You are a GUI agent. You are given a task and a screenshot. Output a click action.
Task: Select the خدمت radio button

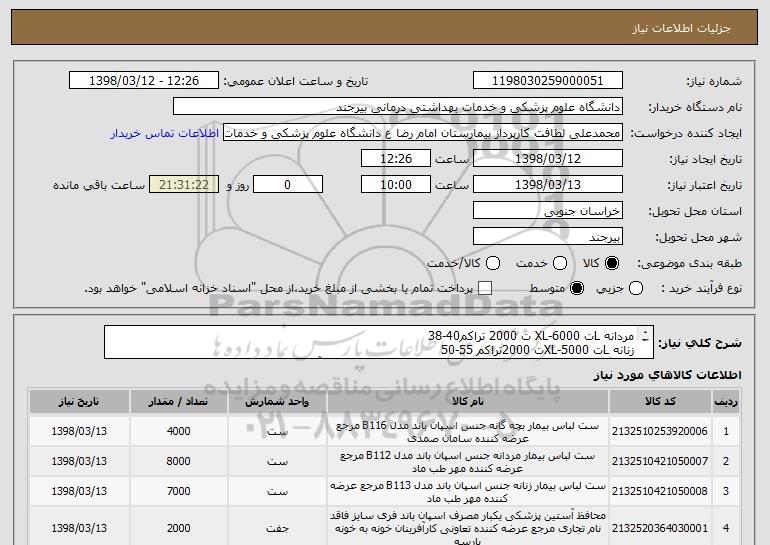tap(560, 264)
